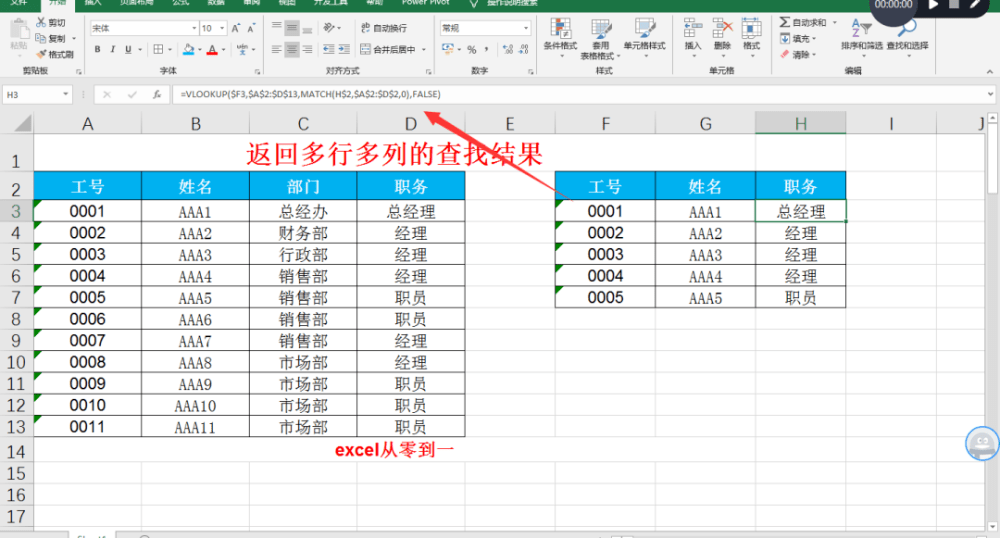
Task: Click the Delete cells (删除) icon
Action: click(x=722, y=29)
